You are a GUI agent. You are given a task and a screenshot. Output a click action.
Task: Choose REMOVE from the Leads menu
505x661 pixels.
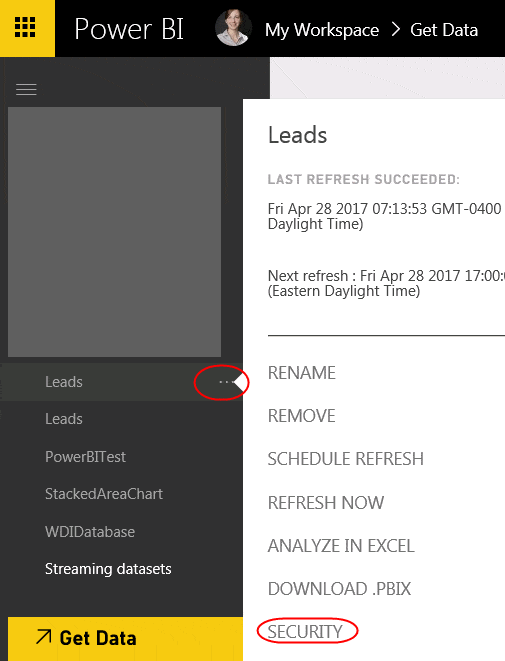click(302, 416)
